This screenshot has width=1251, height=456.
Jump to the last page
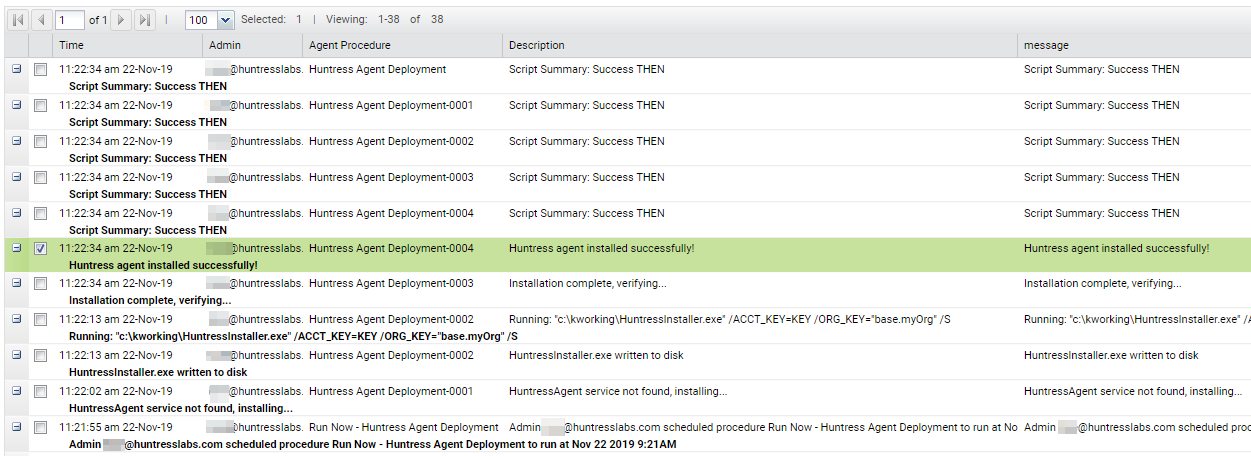(145, 20)
